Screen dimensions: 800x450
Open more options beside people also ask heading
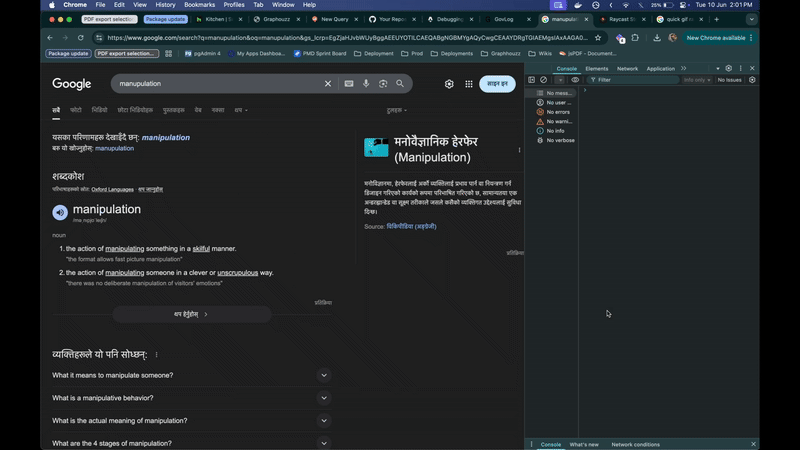tap(157, 355)
